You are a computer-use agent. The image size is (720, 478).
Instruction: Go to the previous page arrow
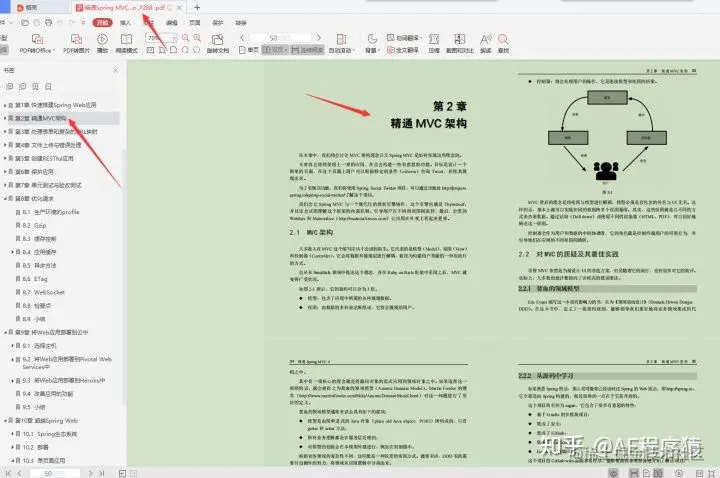(x=242, y=38)
